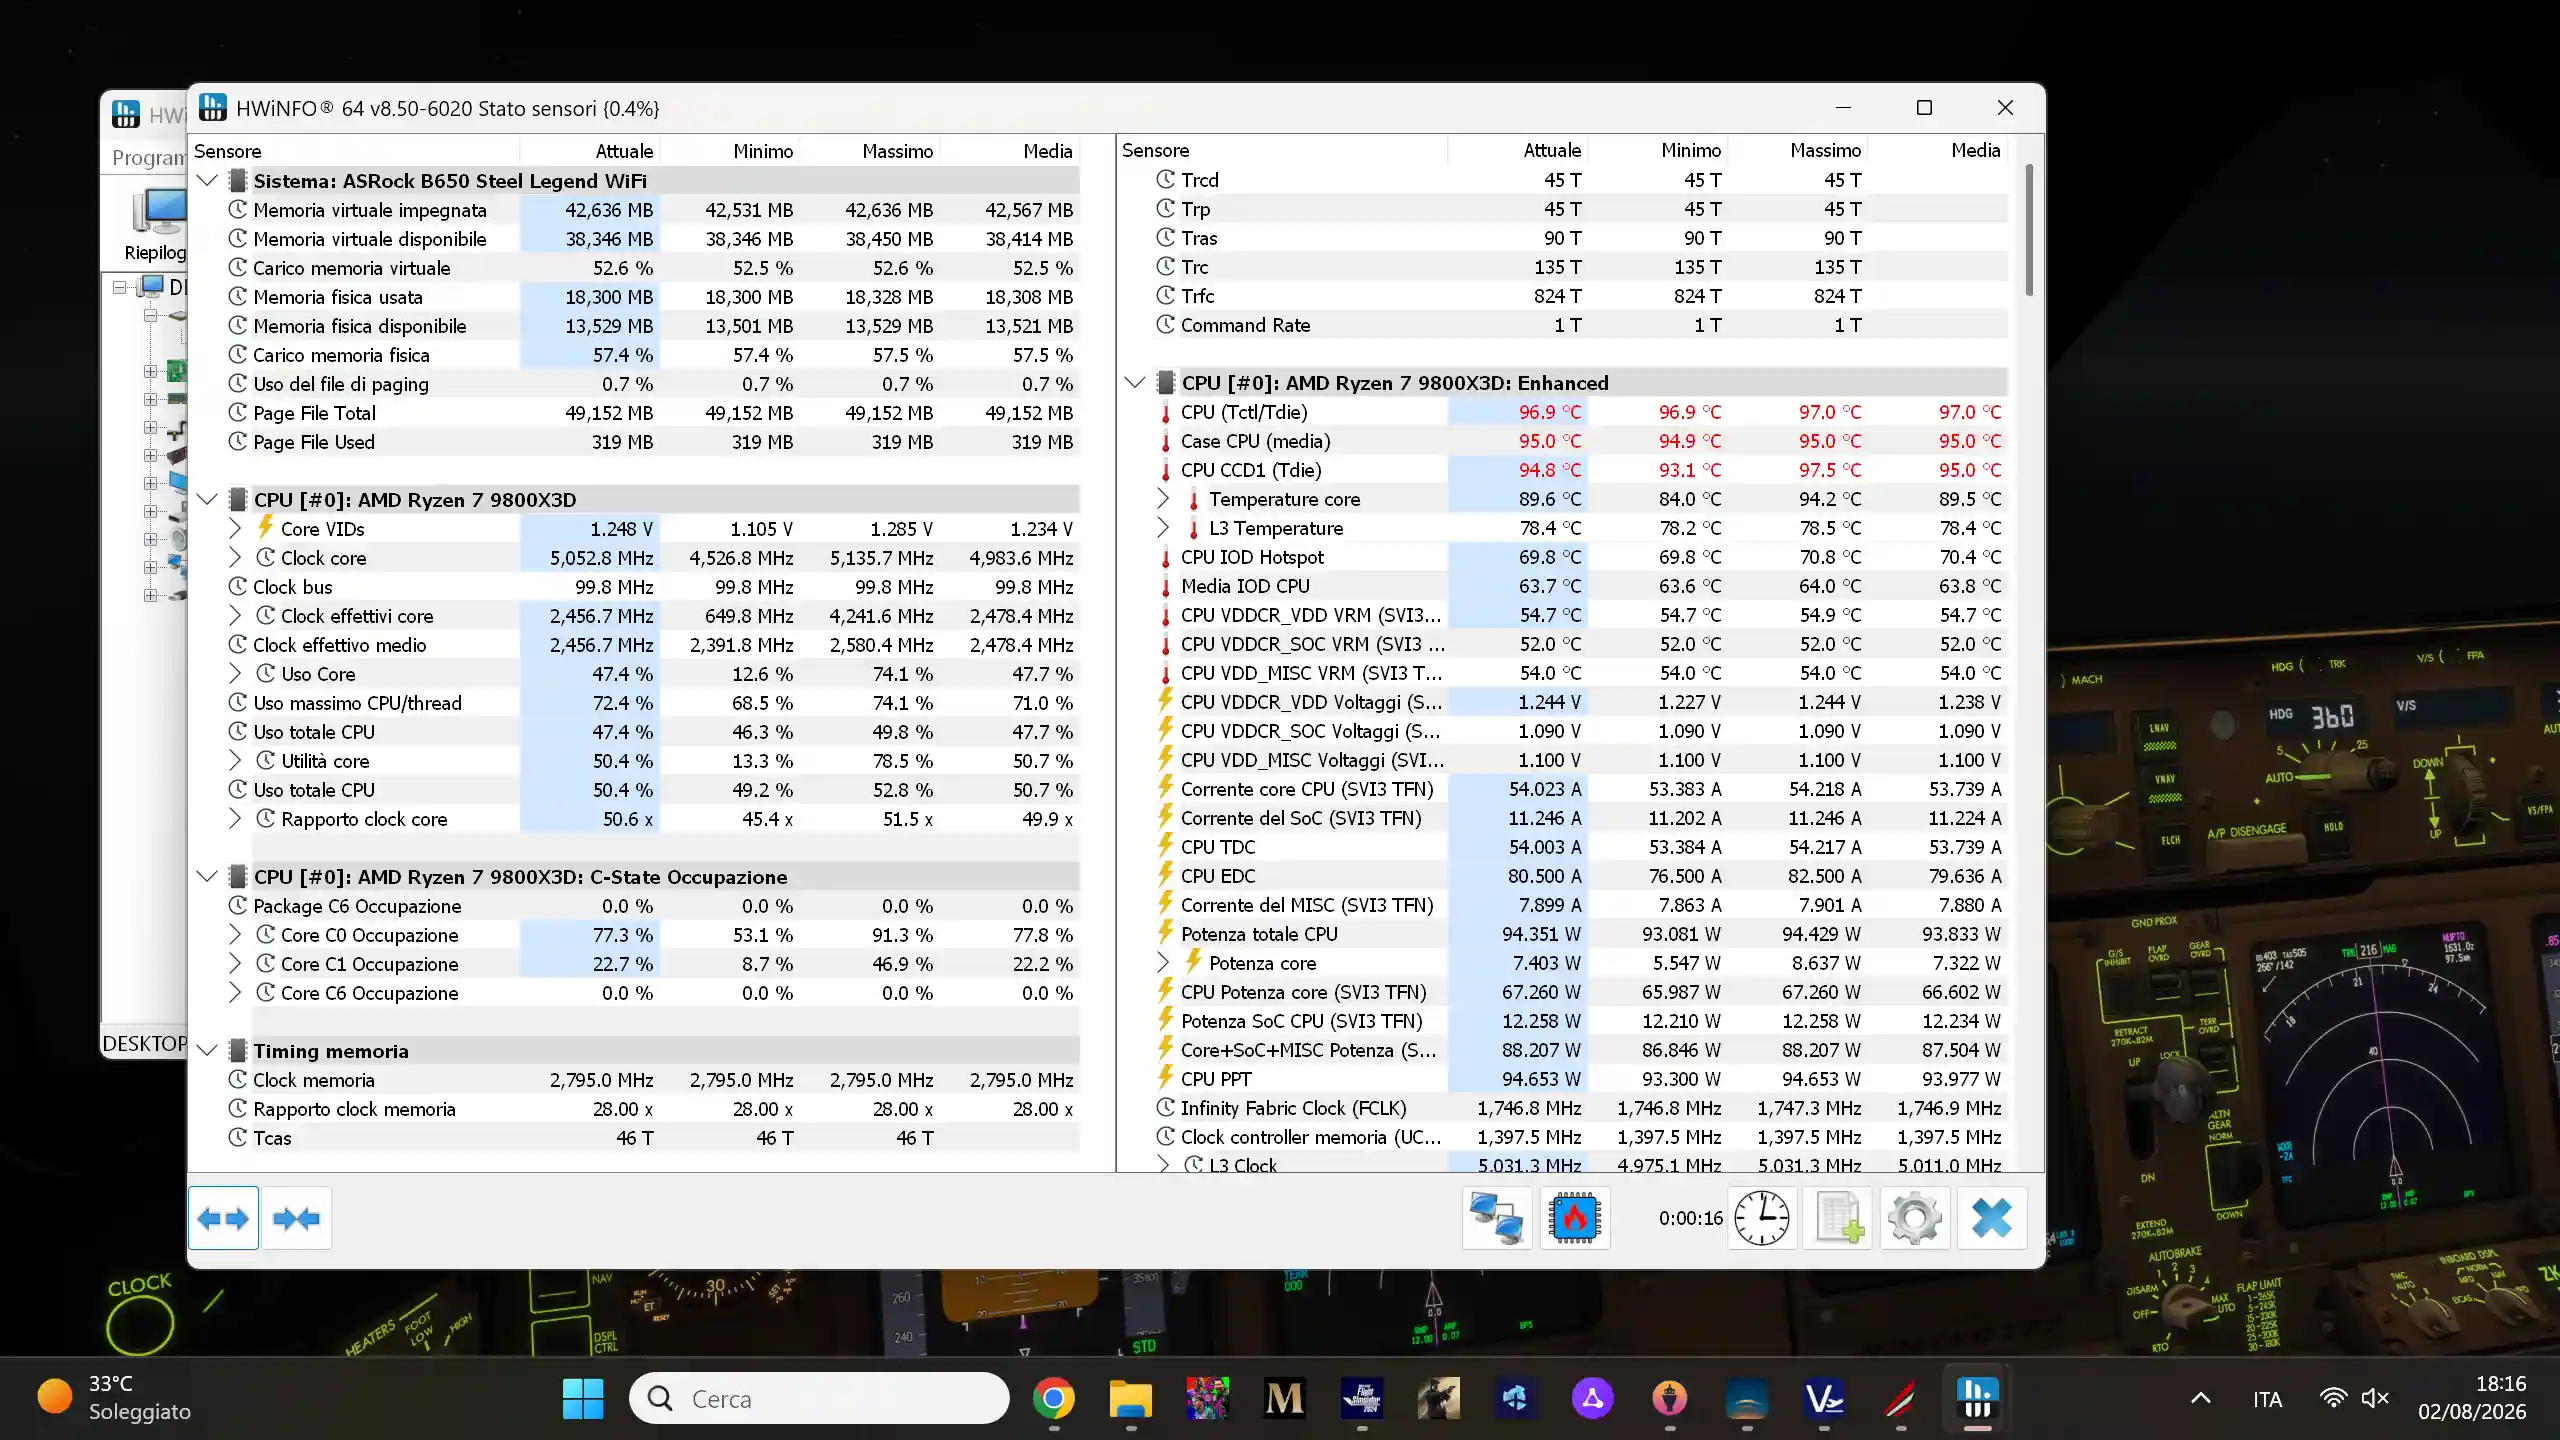Click the Wi-Fi network tray icon

pyautogui.click(x=2334, y=1398)
